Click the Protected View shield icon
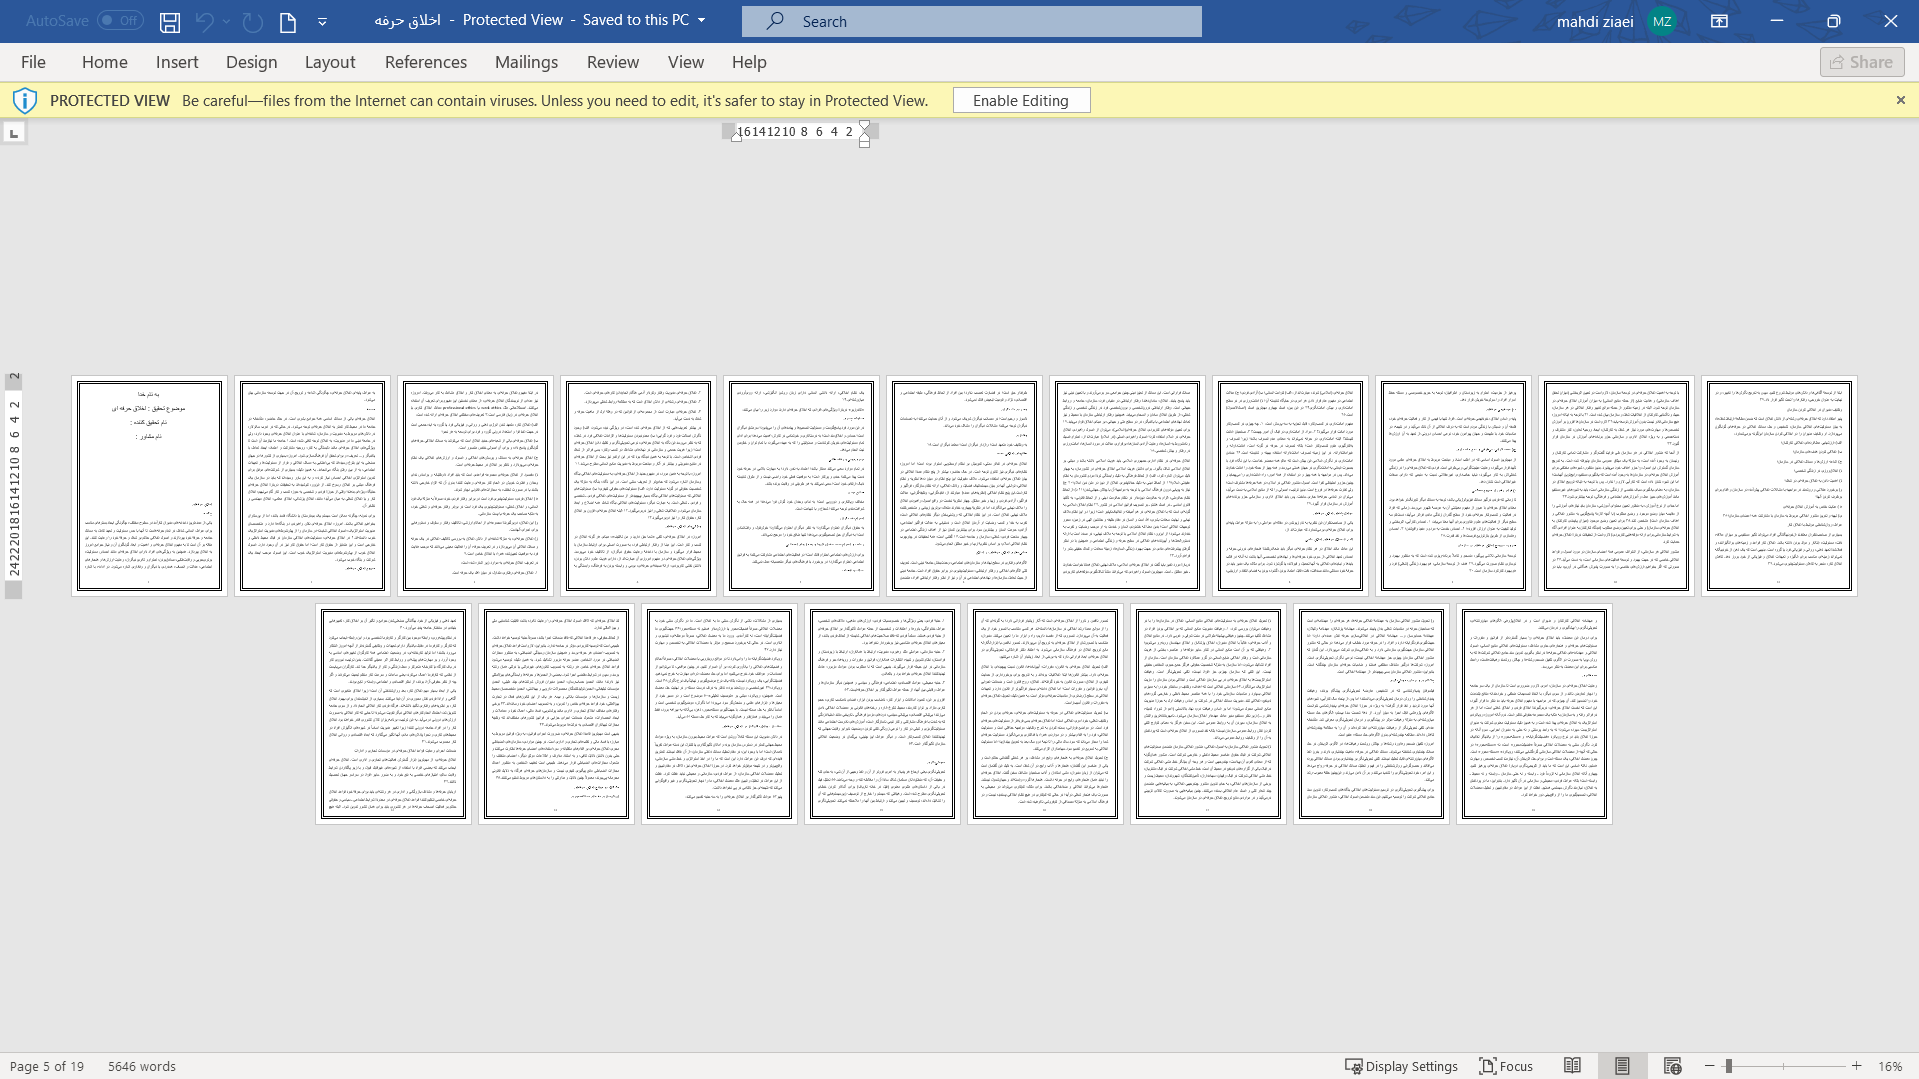 25,100
